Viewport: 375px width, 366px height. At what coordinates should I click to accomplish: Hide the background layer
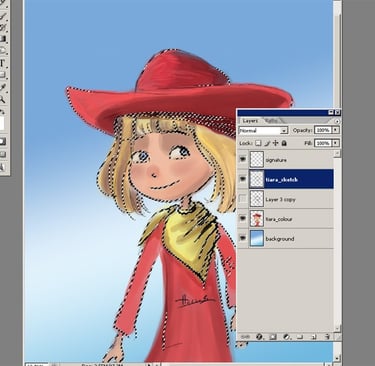point(243,238)
